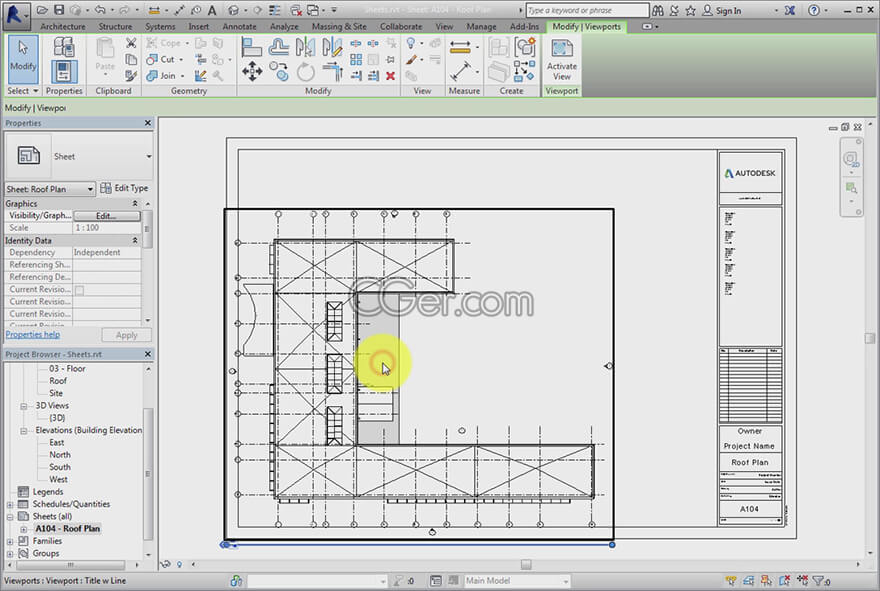
Task: Click the filter icon in status bar
Action: [820, 581]
